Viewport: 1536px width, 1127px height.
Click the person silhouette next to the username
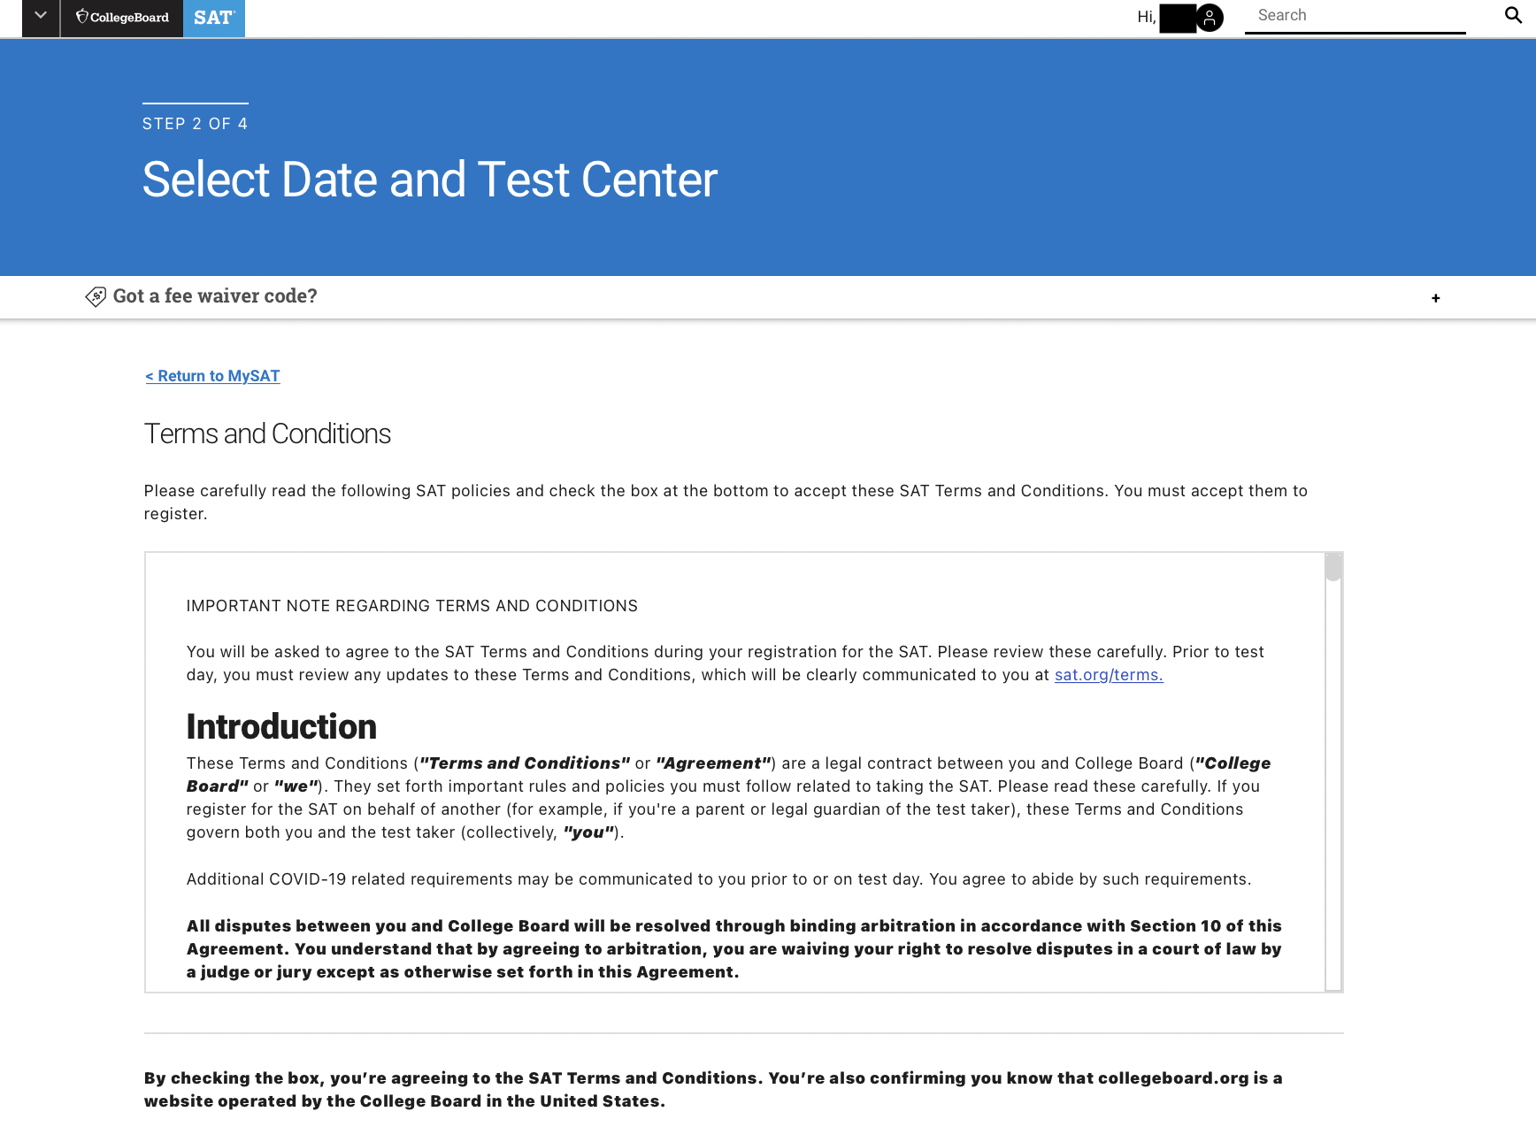[x=1209, y=17]
